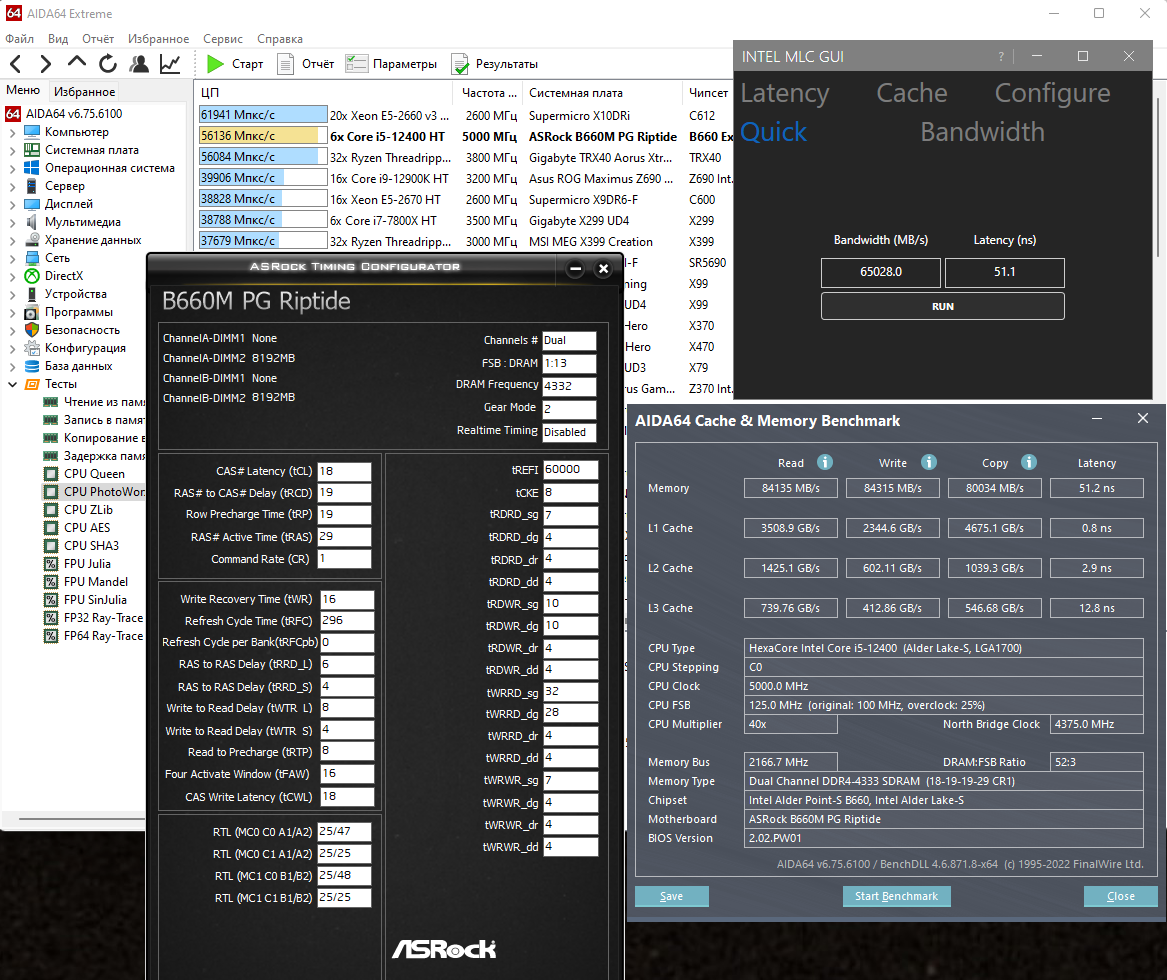Open the Отчёт report toolbar button
1167x980 pixels.
coord(306,64)
